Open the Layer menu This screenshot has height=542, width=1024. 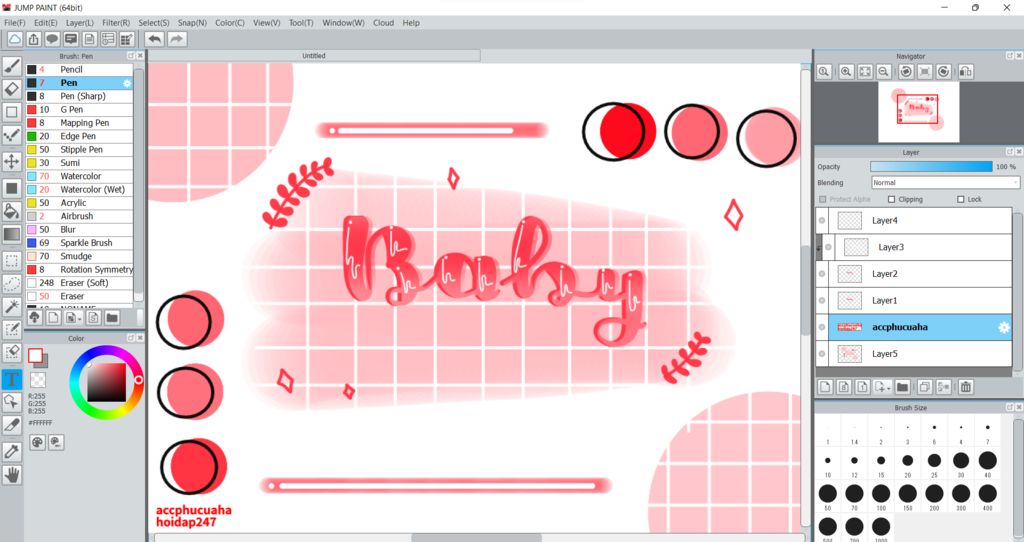coord(80,23)
